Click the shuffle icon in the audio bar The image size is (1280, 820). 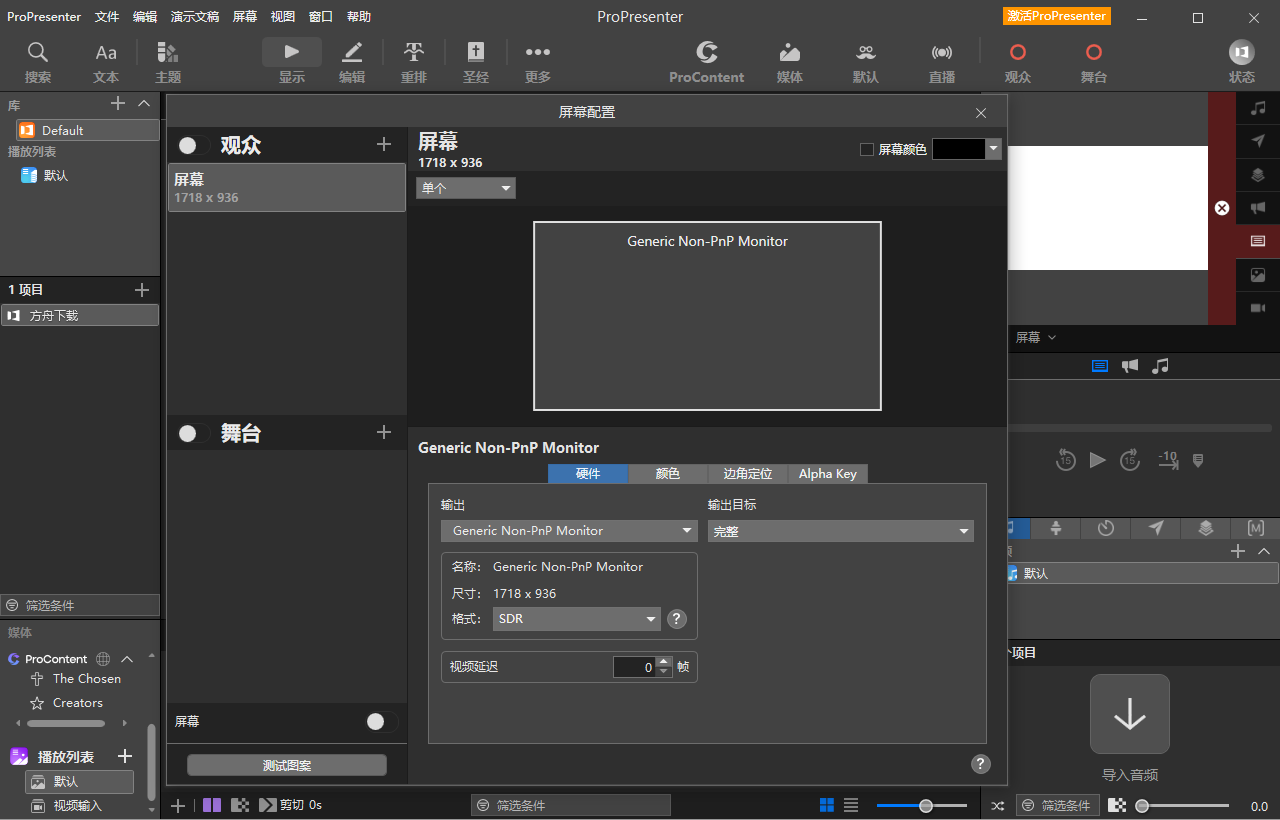click(x=997, y=806)
